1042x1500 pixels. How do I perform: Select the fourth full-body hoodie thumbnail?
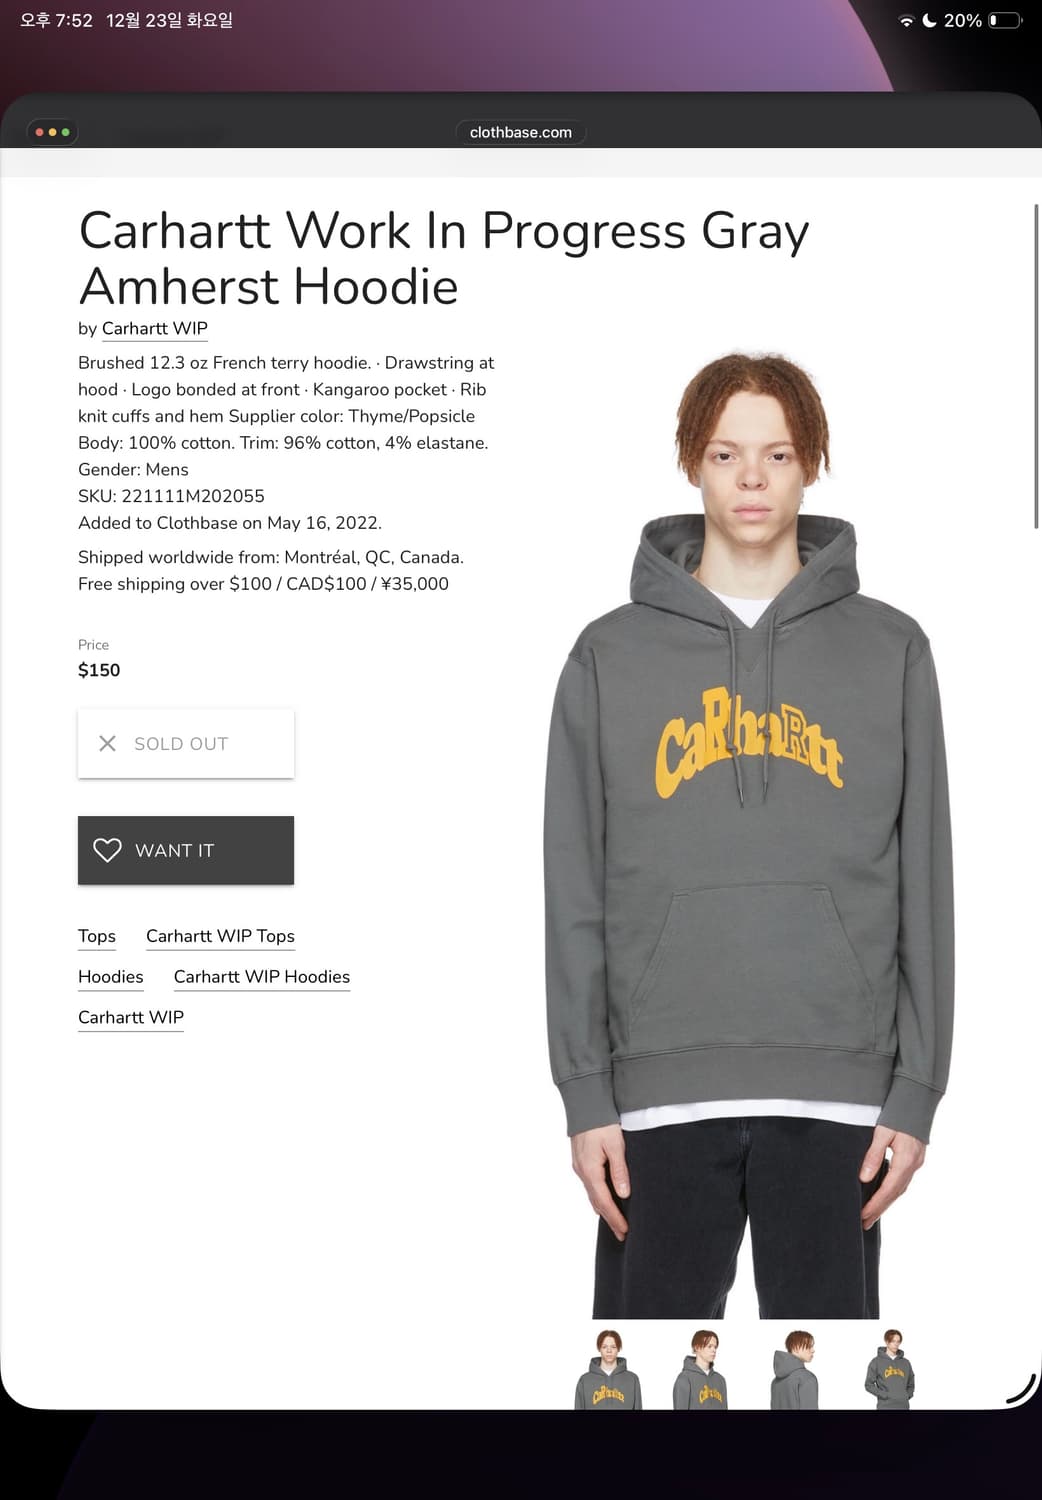tap(889, 1368)
